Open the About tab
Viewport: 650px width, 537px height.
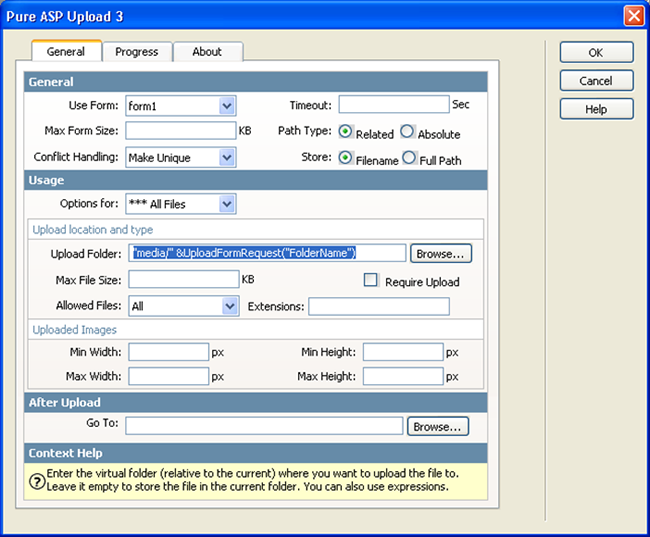click(x=207, y=52)
